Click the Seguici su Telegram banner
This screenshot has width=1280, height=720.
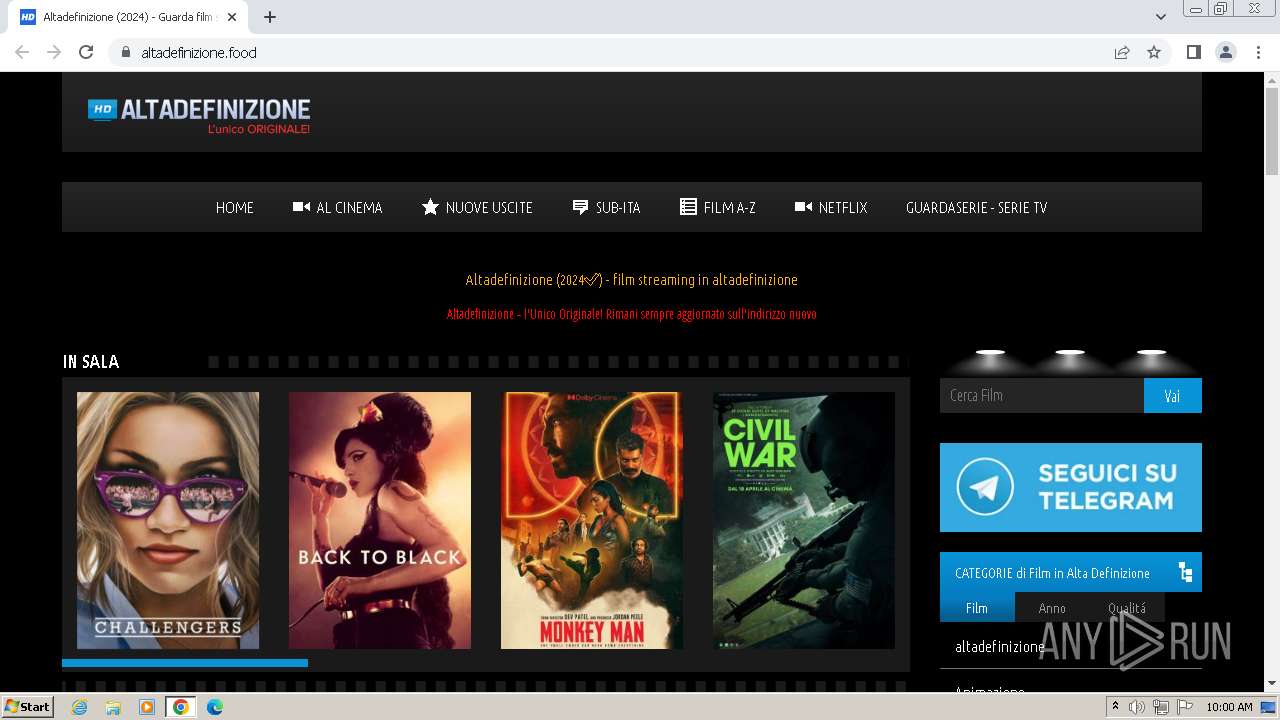[1071, 487]
